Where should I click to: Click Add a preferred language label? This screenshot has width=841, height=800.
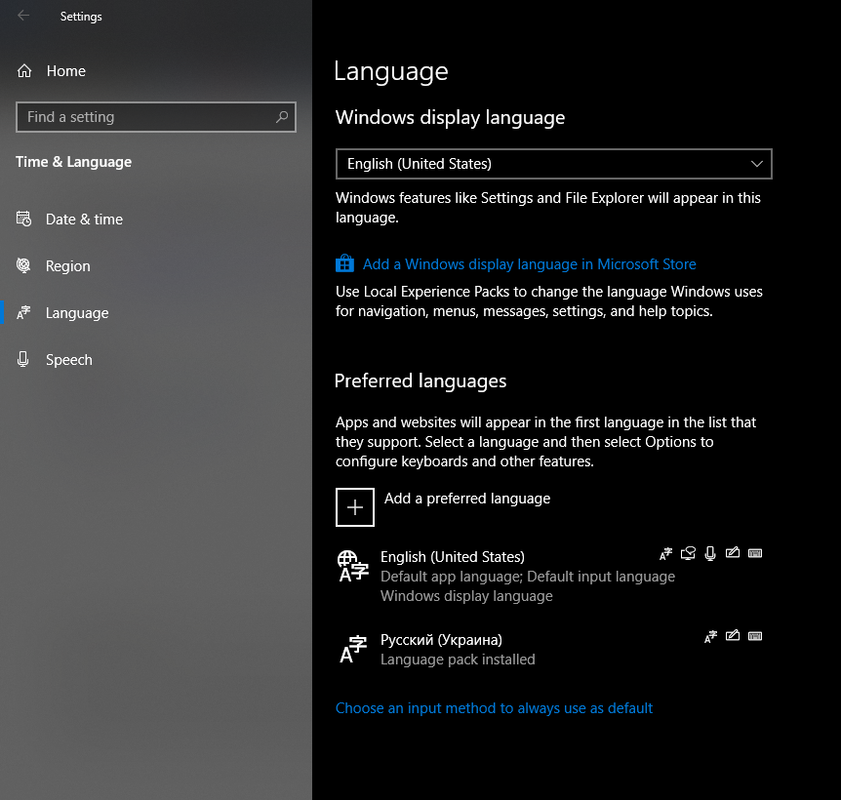point(467,499)
